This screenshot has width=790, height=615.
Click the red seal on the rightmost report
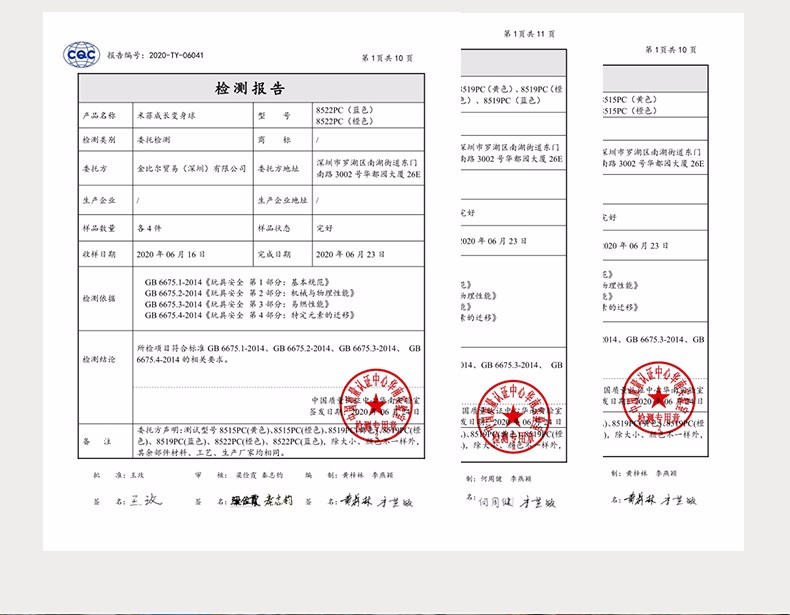coord(658,398)
